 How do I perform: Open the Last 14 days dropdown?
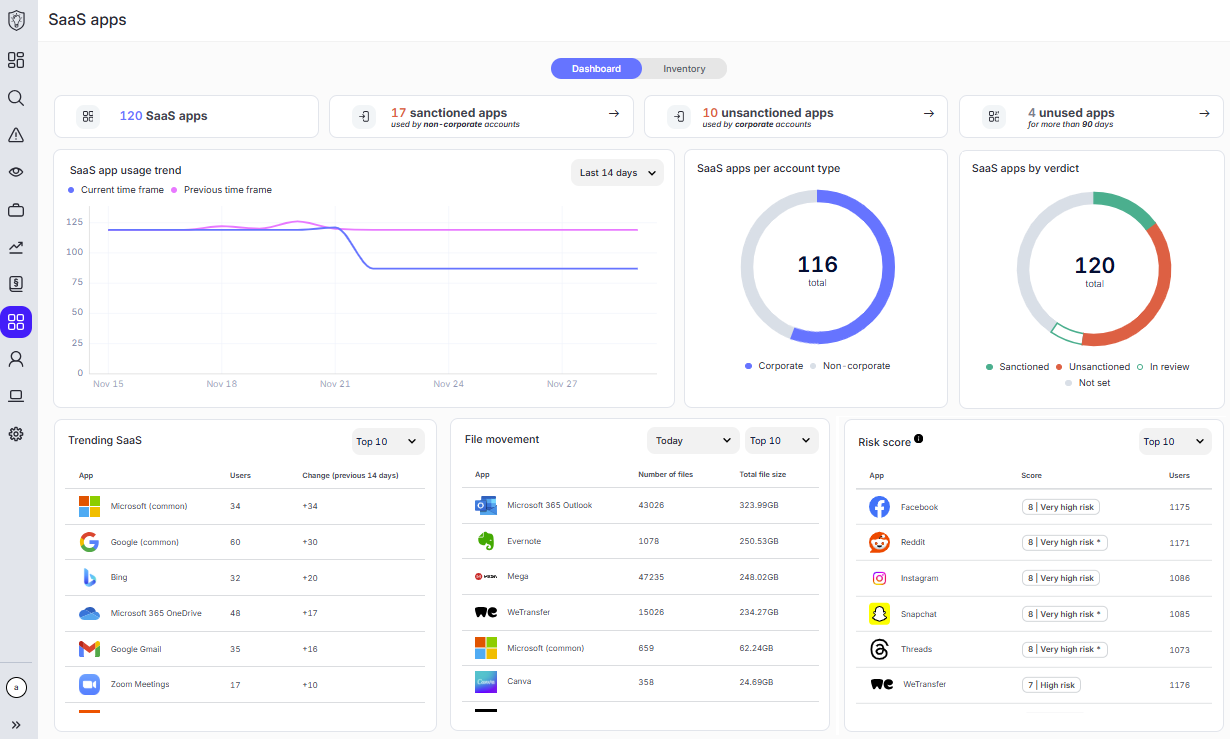click(x=617, y=173)
